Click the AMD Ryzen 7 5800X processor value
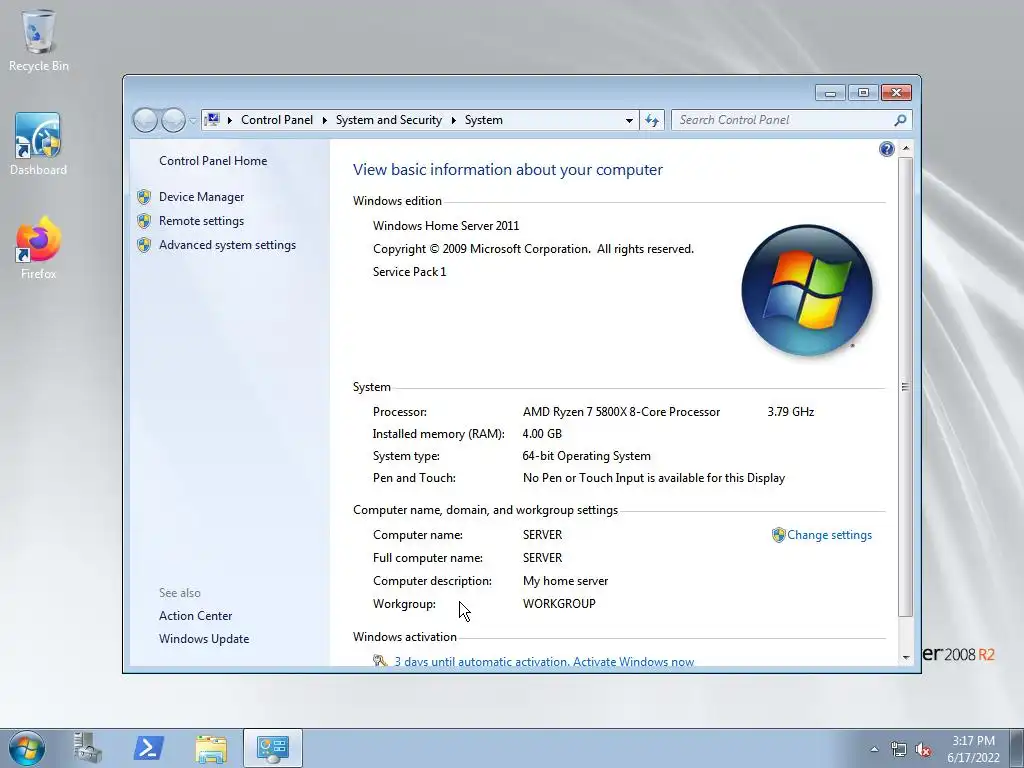 pyautogui.click(x=621, y=412)
